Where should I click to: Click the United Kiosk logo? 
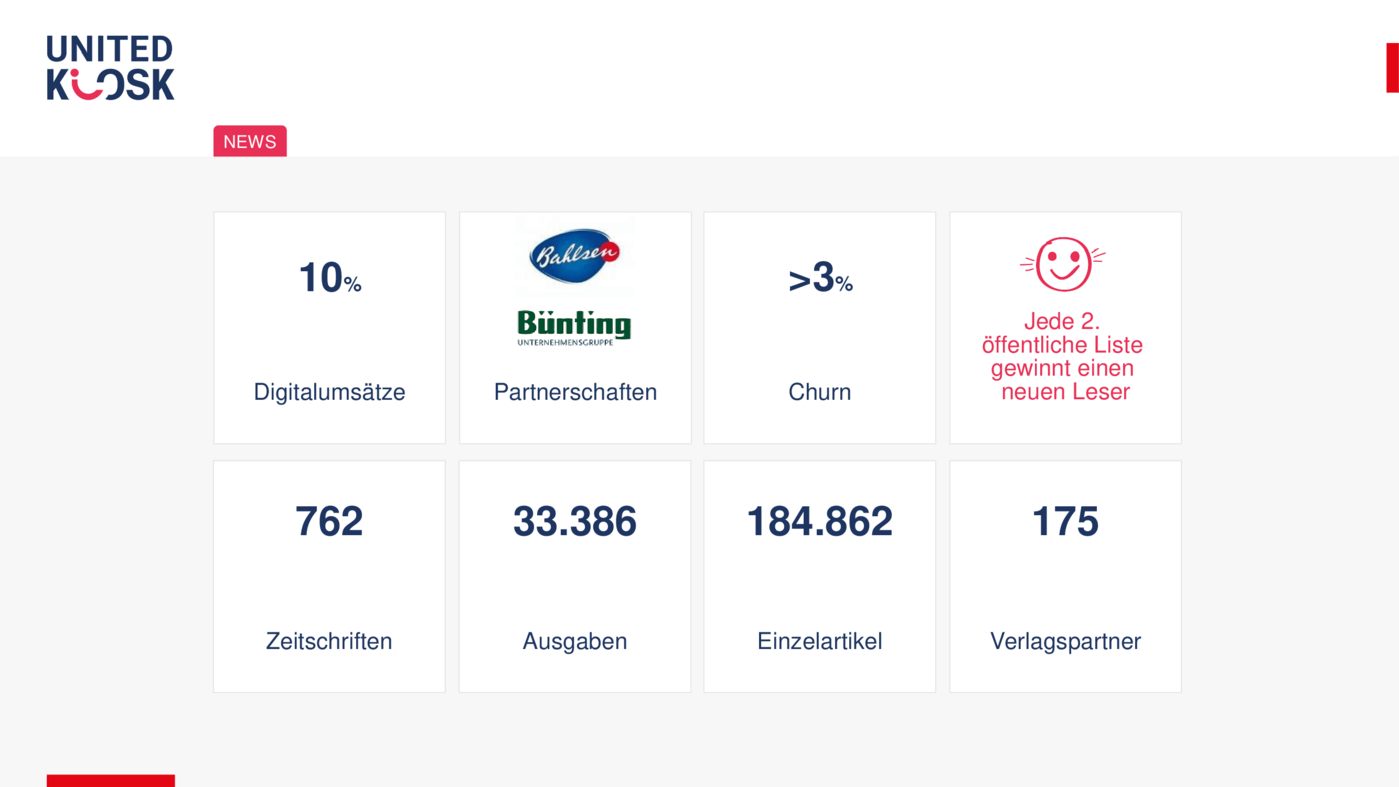[110, 68]
